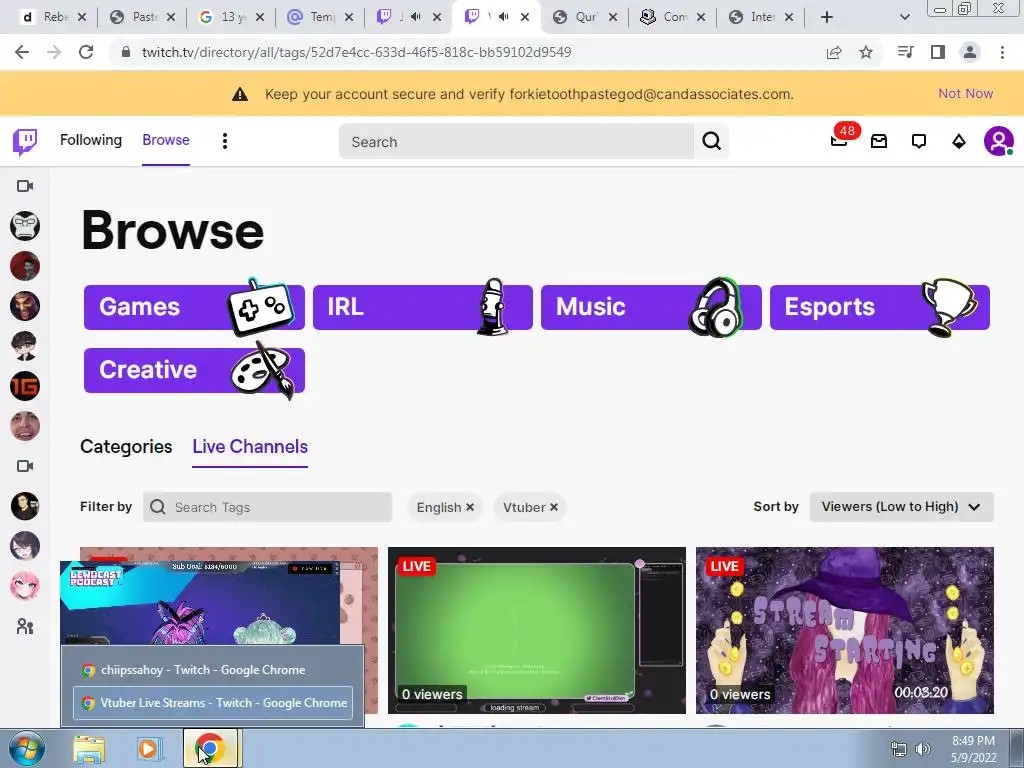
Task: Open the Games category button
Action: coord(194,307)
